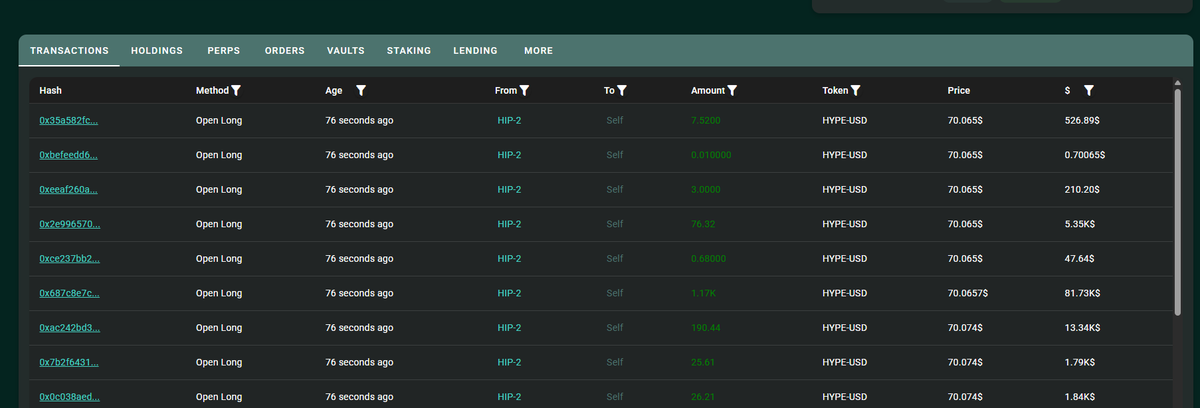Open the To column filter icon
Viewport: 1200px width, 408px height.
click(621, 90)
